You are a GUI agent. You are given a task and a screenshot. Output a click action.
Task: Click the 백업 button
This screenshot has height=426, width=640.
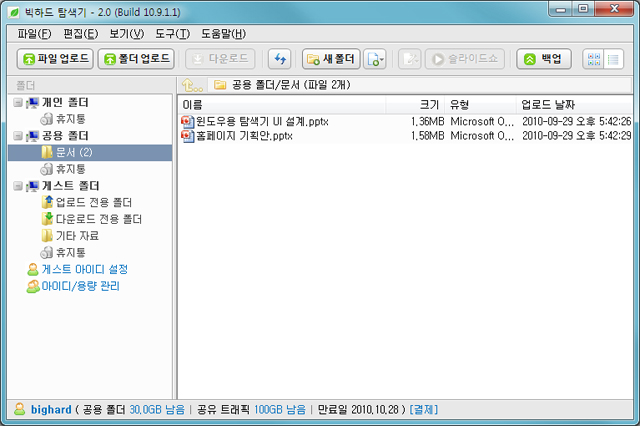544,59
